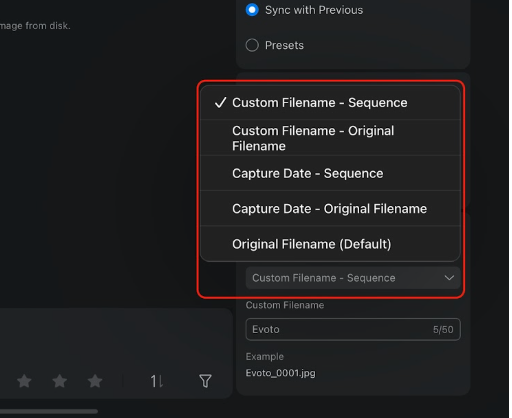
Task: Click the Custom Filename input containing Evoto
Action: click(x=353, y=329)
